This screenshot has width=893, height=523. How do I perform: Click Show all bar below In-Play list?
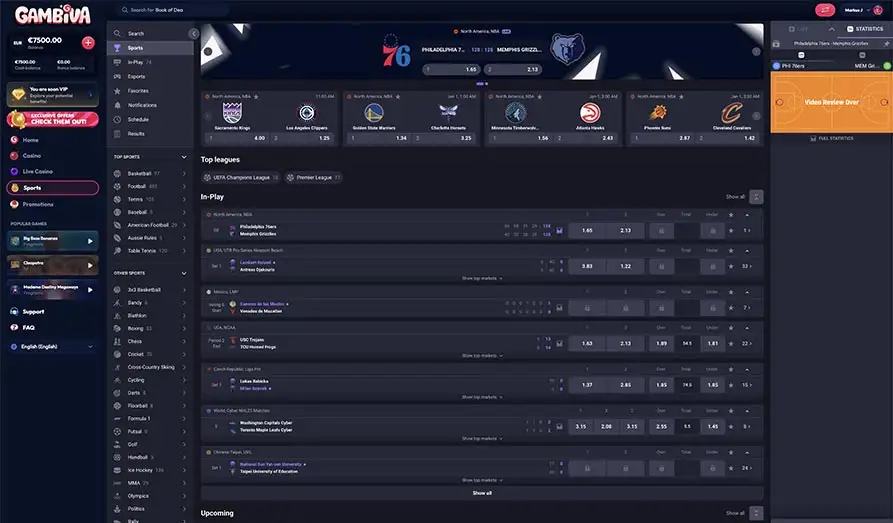tap(482, 493)
